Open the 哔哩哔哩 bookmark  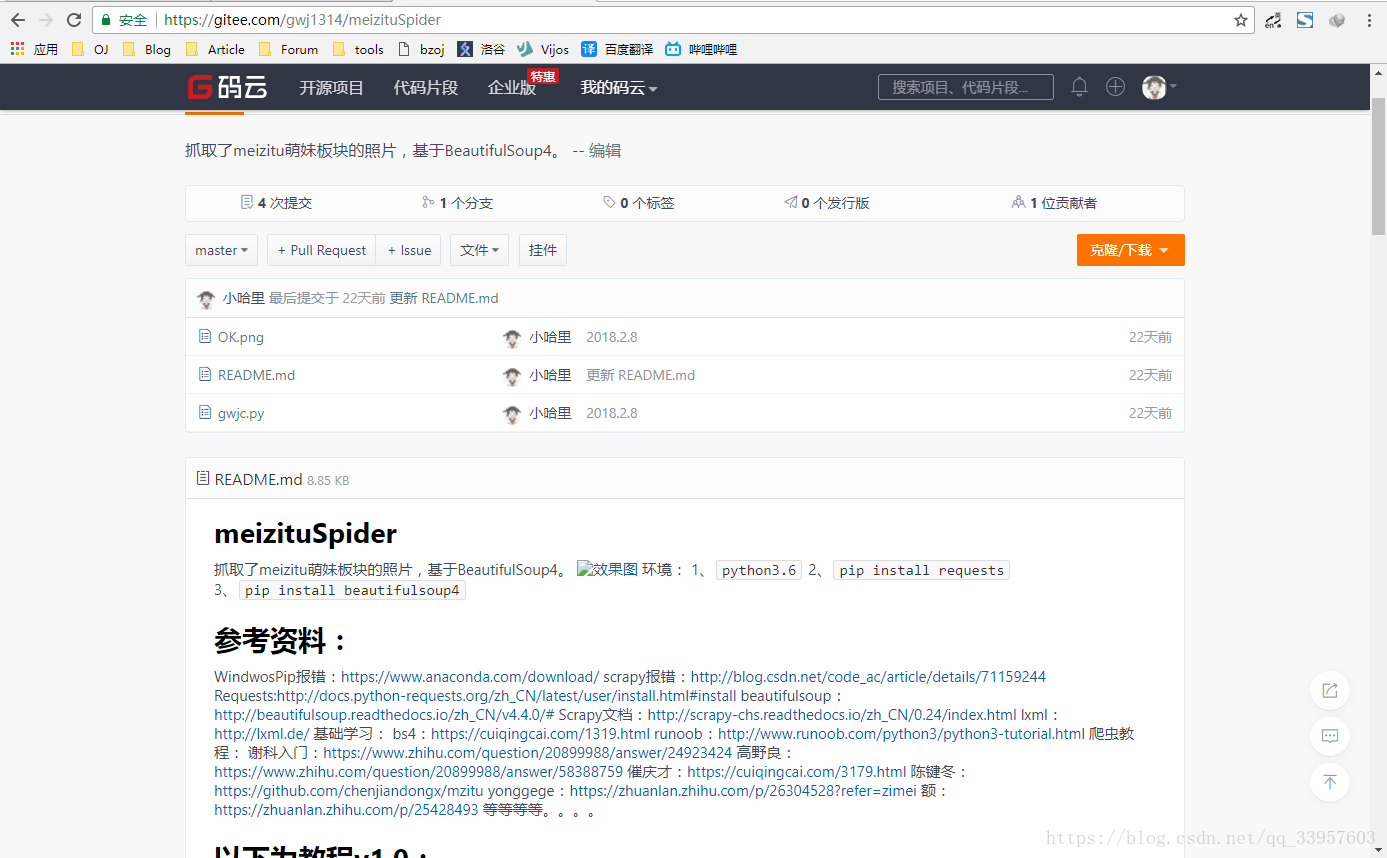(x=701, y=49)
